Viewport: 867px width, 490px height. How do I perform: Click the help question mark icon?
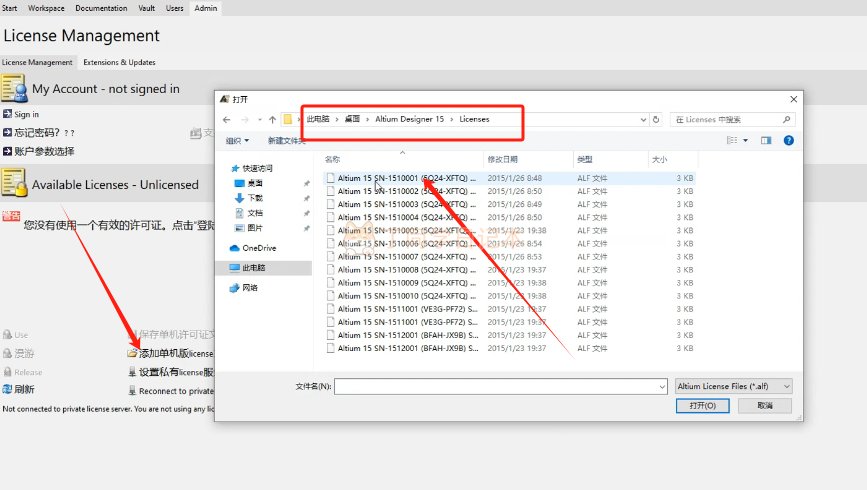click(789, 141)
